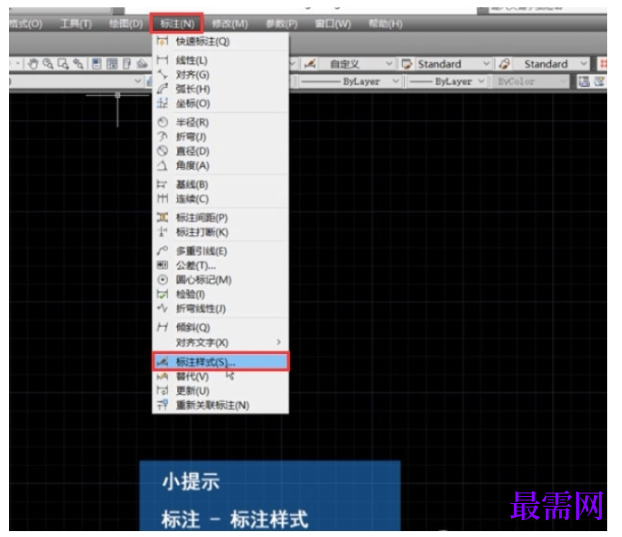Choose 坐标(O) ordinate dimension

click(x=221, y=104)
